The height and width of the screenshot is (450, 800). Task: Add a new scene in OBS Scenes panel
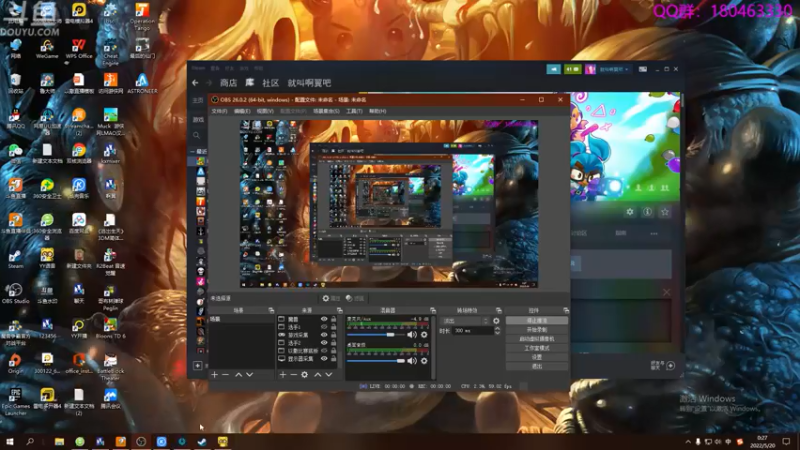[214, 374]
